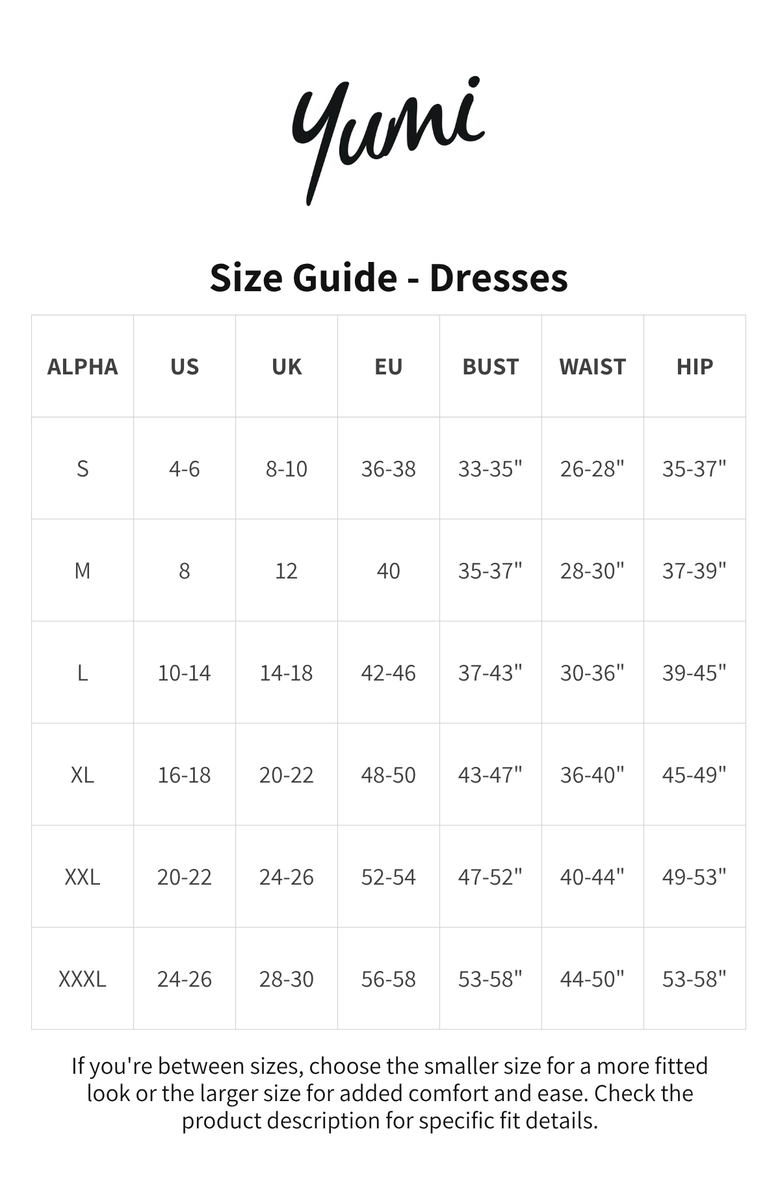Select the XXXL size row label

pos(83,979)
